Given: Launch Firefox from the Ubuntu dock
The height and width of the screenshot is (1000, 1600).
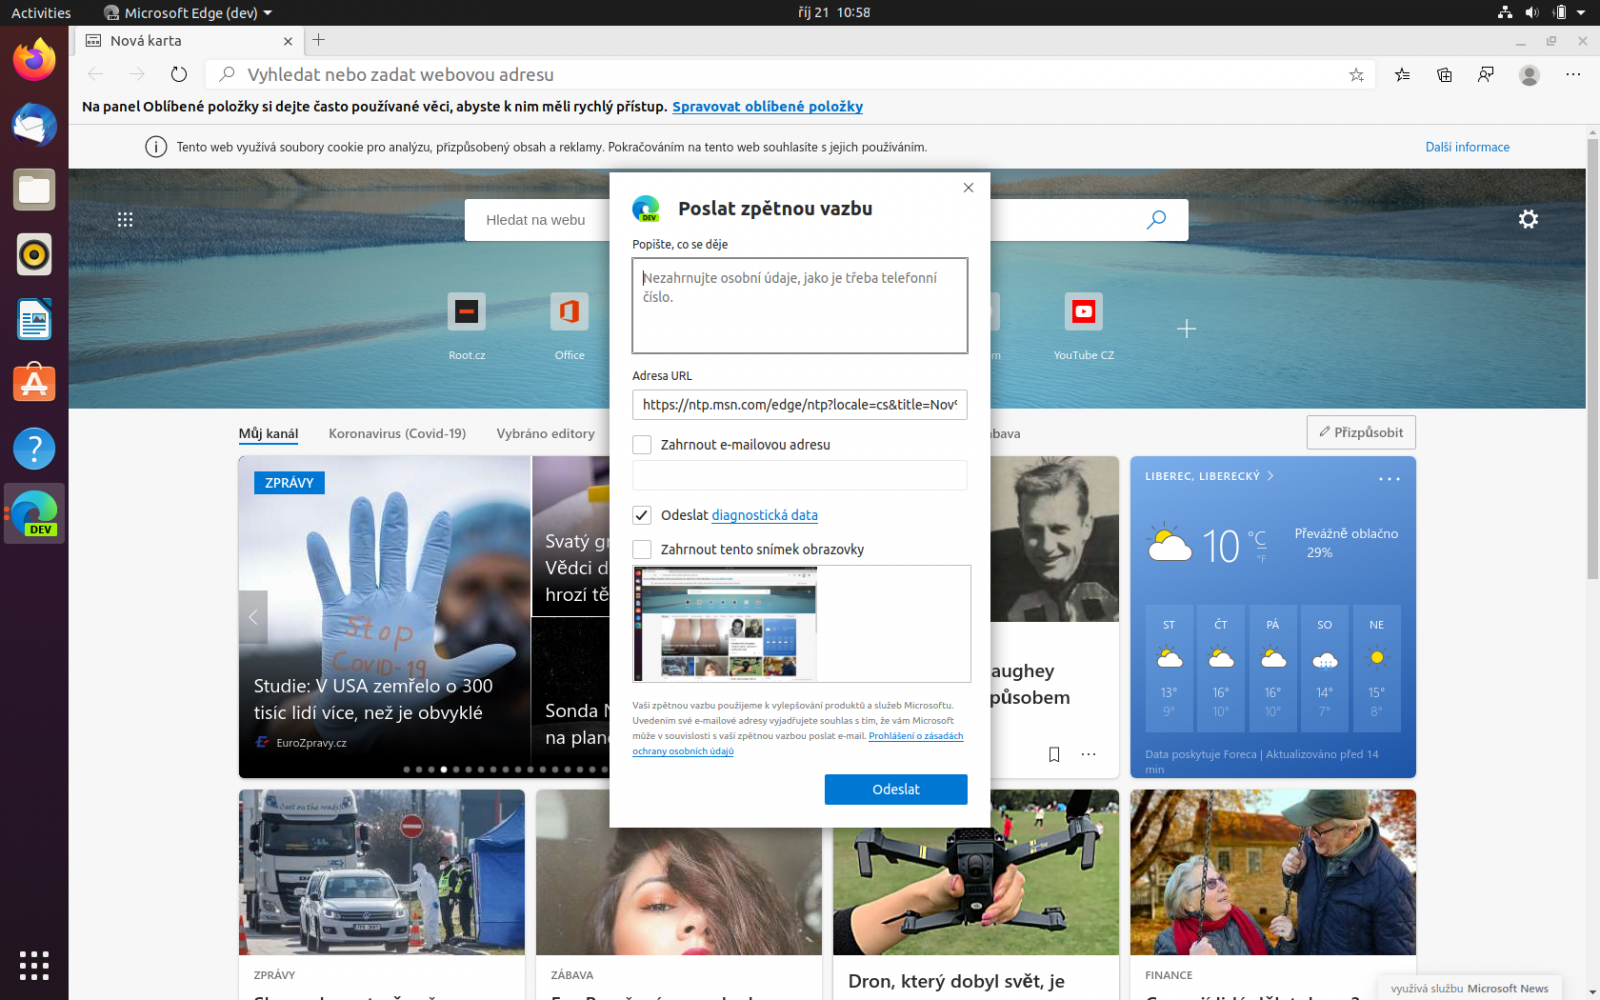Looking at the screenshot, I should click(33, 59).
